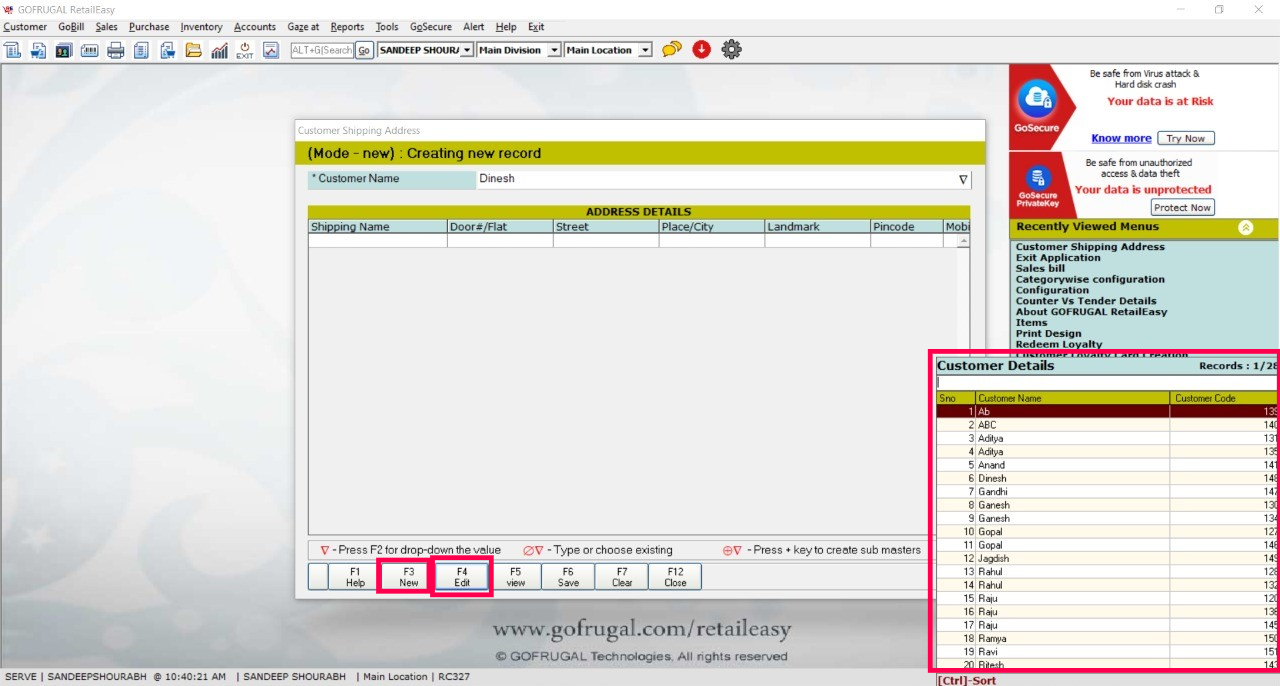1280x686 pixels.
Task: Click the Customer Details search box
Action: pos(1106,382)
